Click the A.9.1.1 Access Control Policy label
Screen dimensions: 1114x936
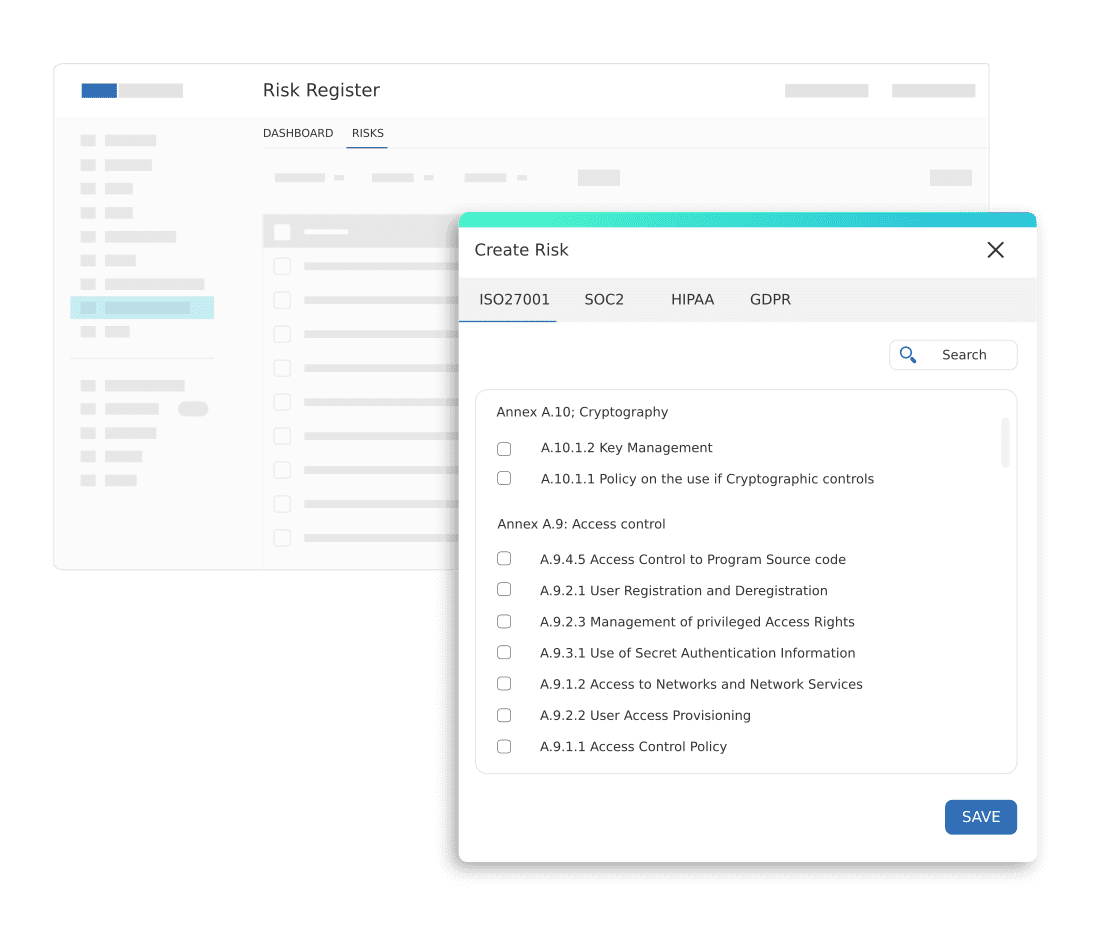click(633, 746)
